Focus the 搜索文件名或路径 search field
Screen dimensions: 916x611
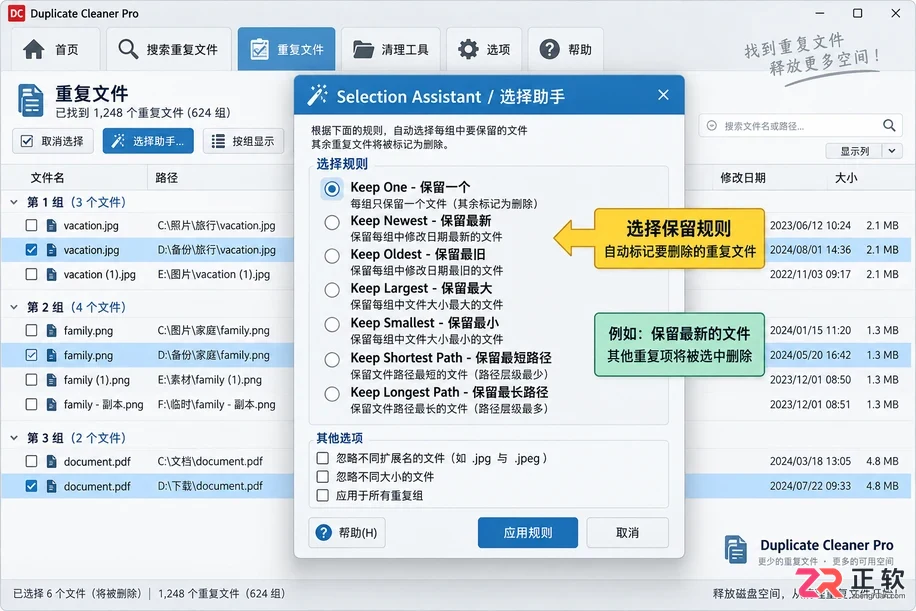tap(800, 126)
